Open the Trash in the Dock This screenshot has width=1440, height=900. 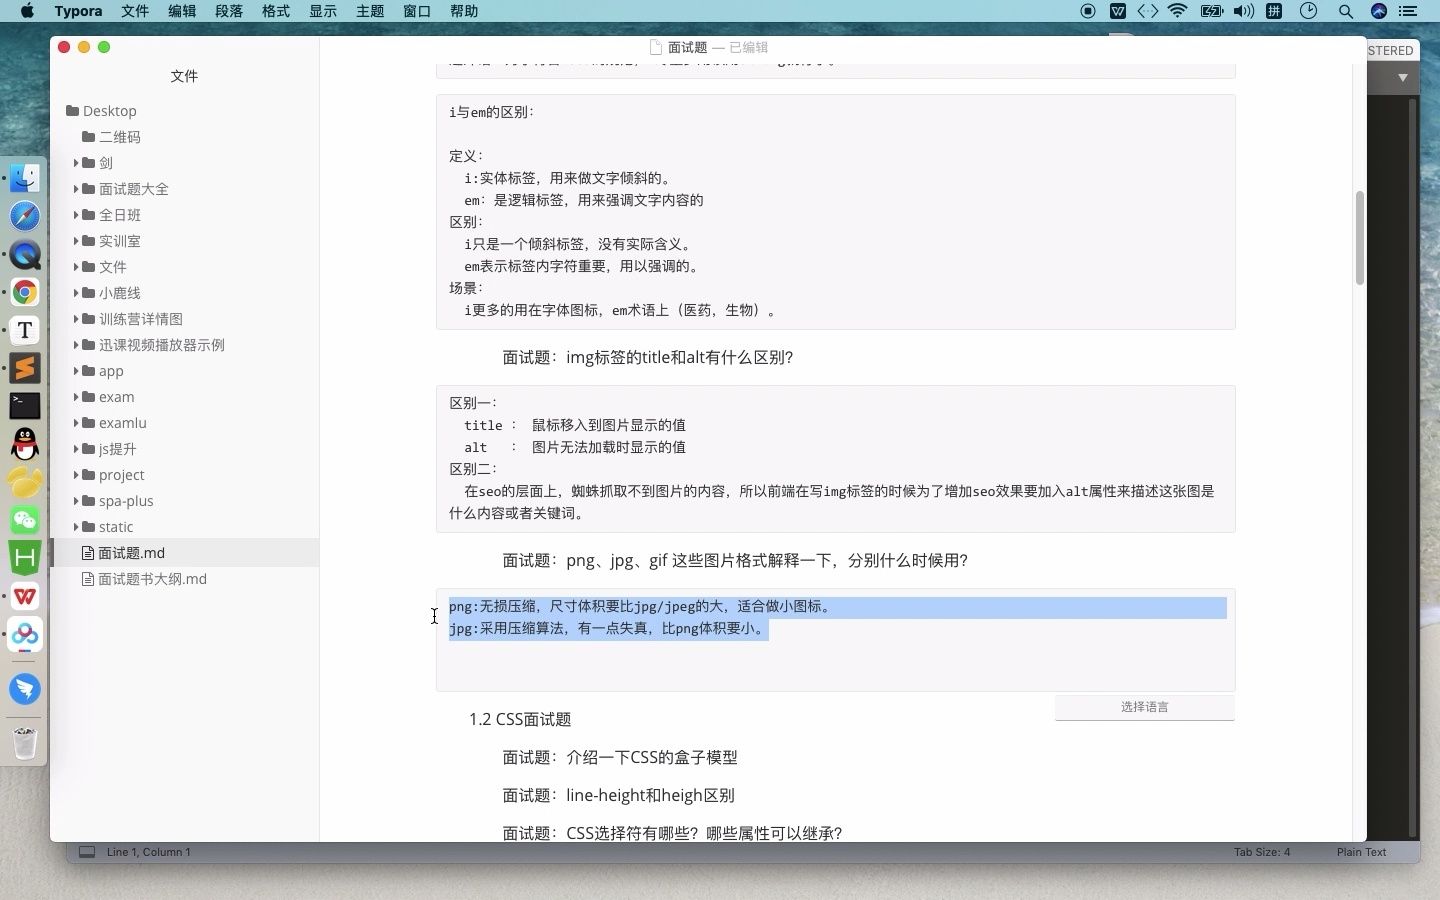point(25,743)
